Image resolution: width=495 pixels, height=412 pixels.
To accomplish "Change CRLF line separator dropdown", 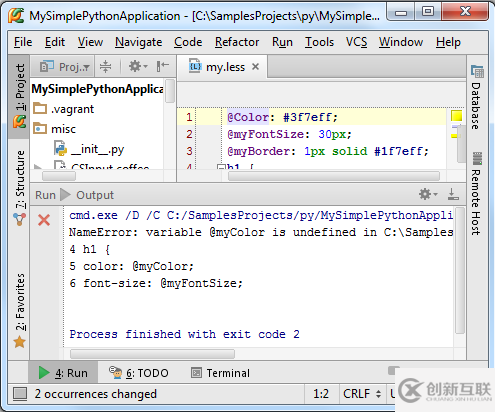I will [x=362, y=394].
